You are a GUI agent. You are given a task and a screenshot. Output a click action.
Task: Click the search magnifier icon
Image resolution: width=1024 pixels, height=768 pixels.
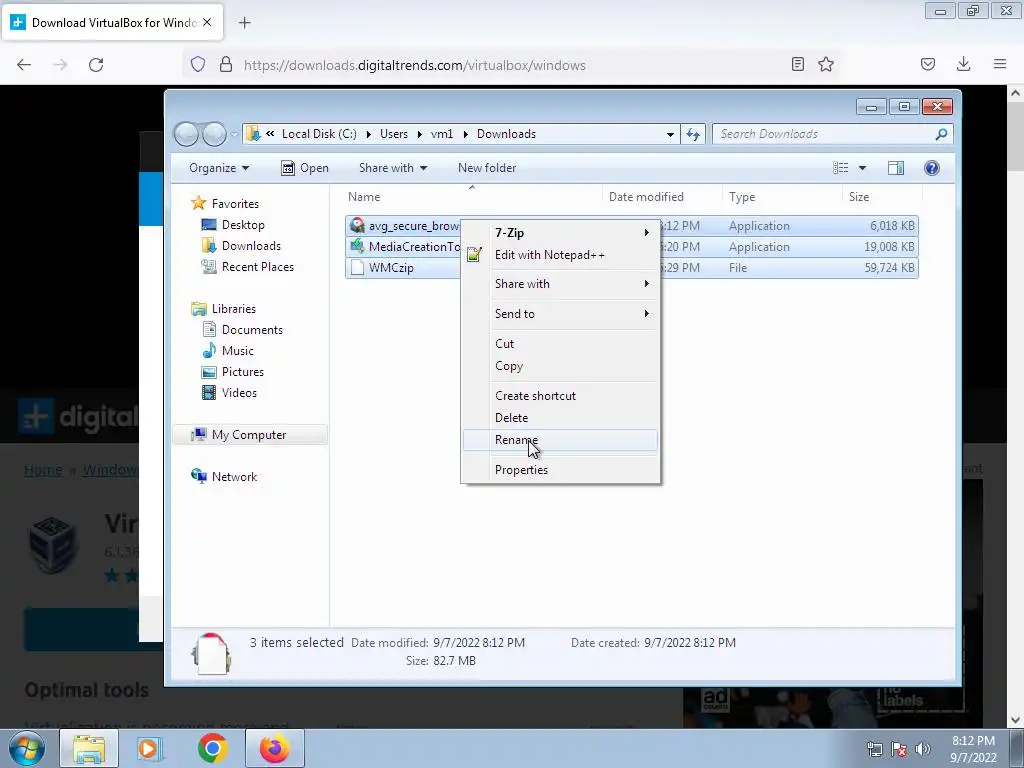tap(941, 134)
